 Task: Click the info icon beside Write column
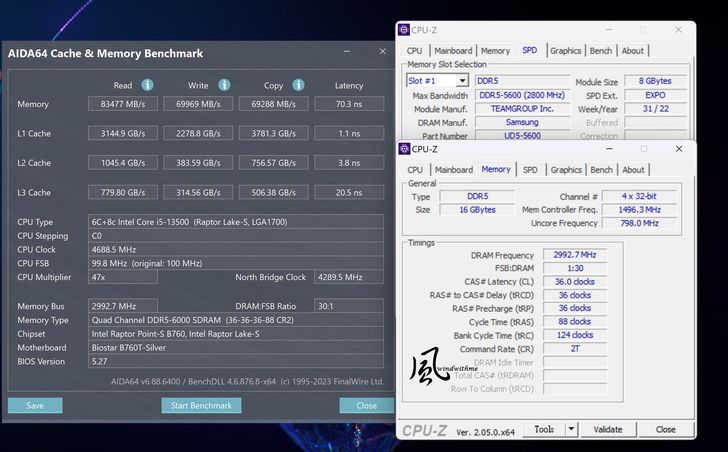pos(223,85)
